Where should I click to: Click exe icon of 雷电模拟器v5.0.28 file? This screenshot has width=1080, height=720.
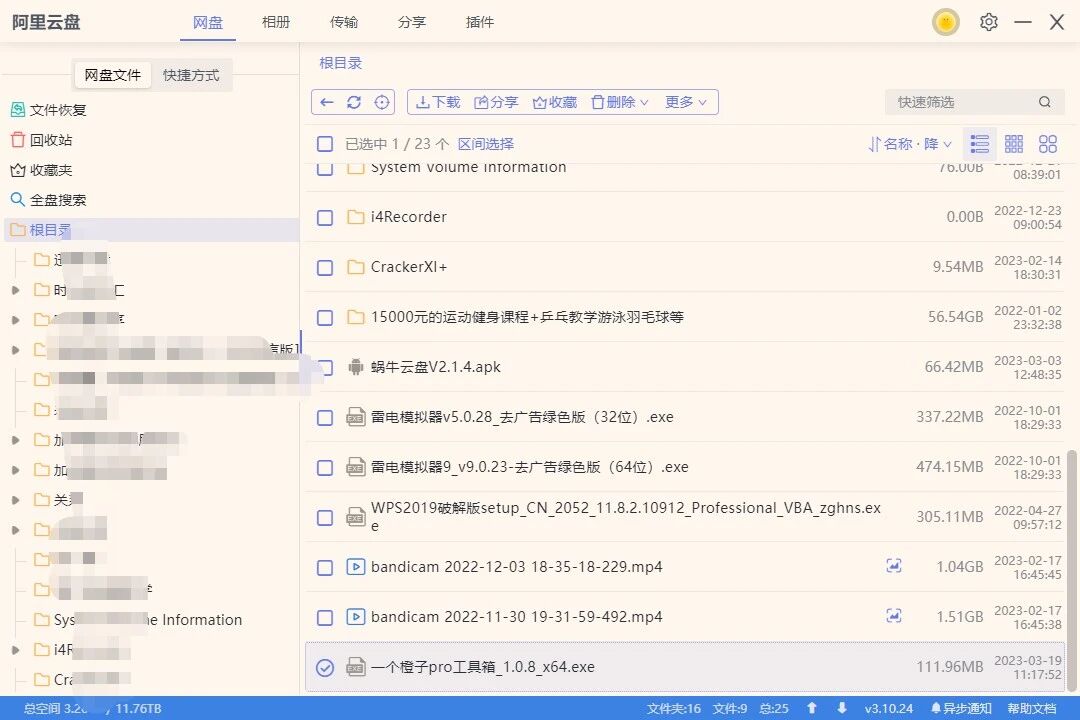[355, 418]
